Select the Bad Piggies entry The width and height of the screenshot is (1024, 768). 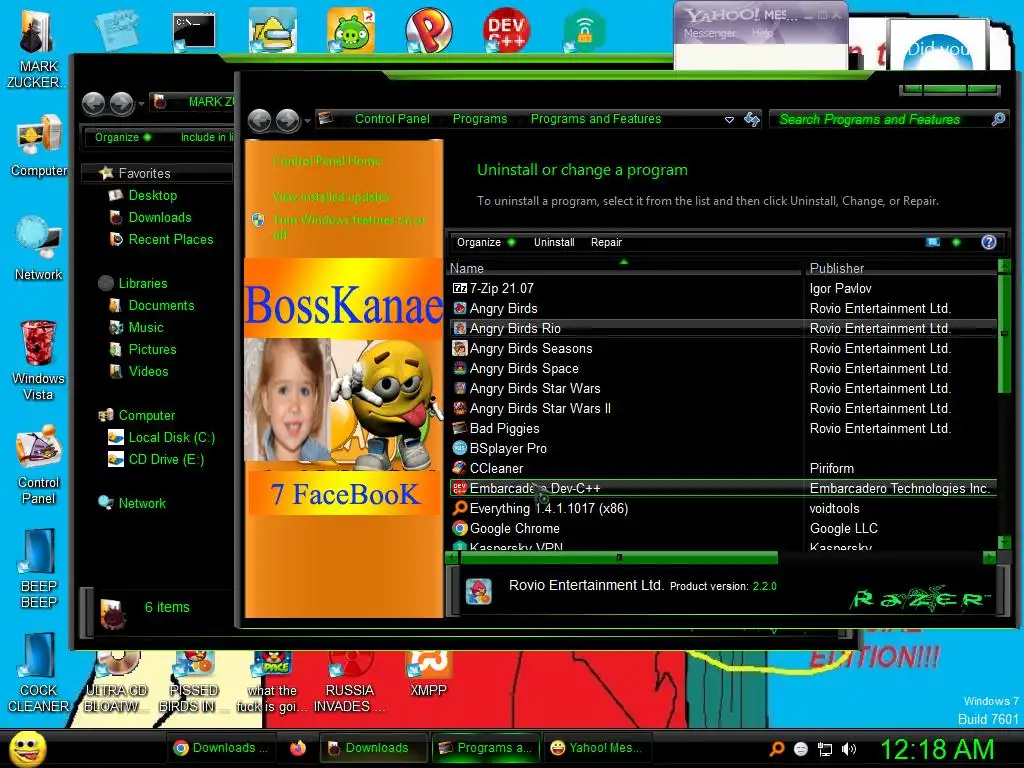723,428
